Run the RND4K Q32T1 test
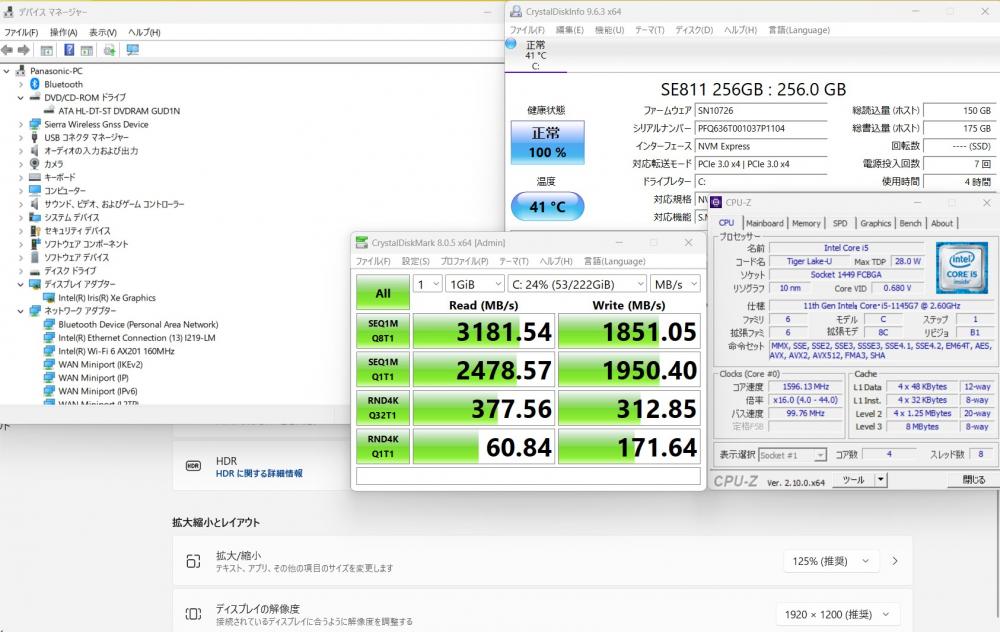 point(383,408)
